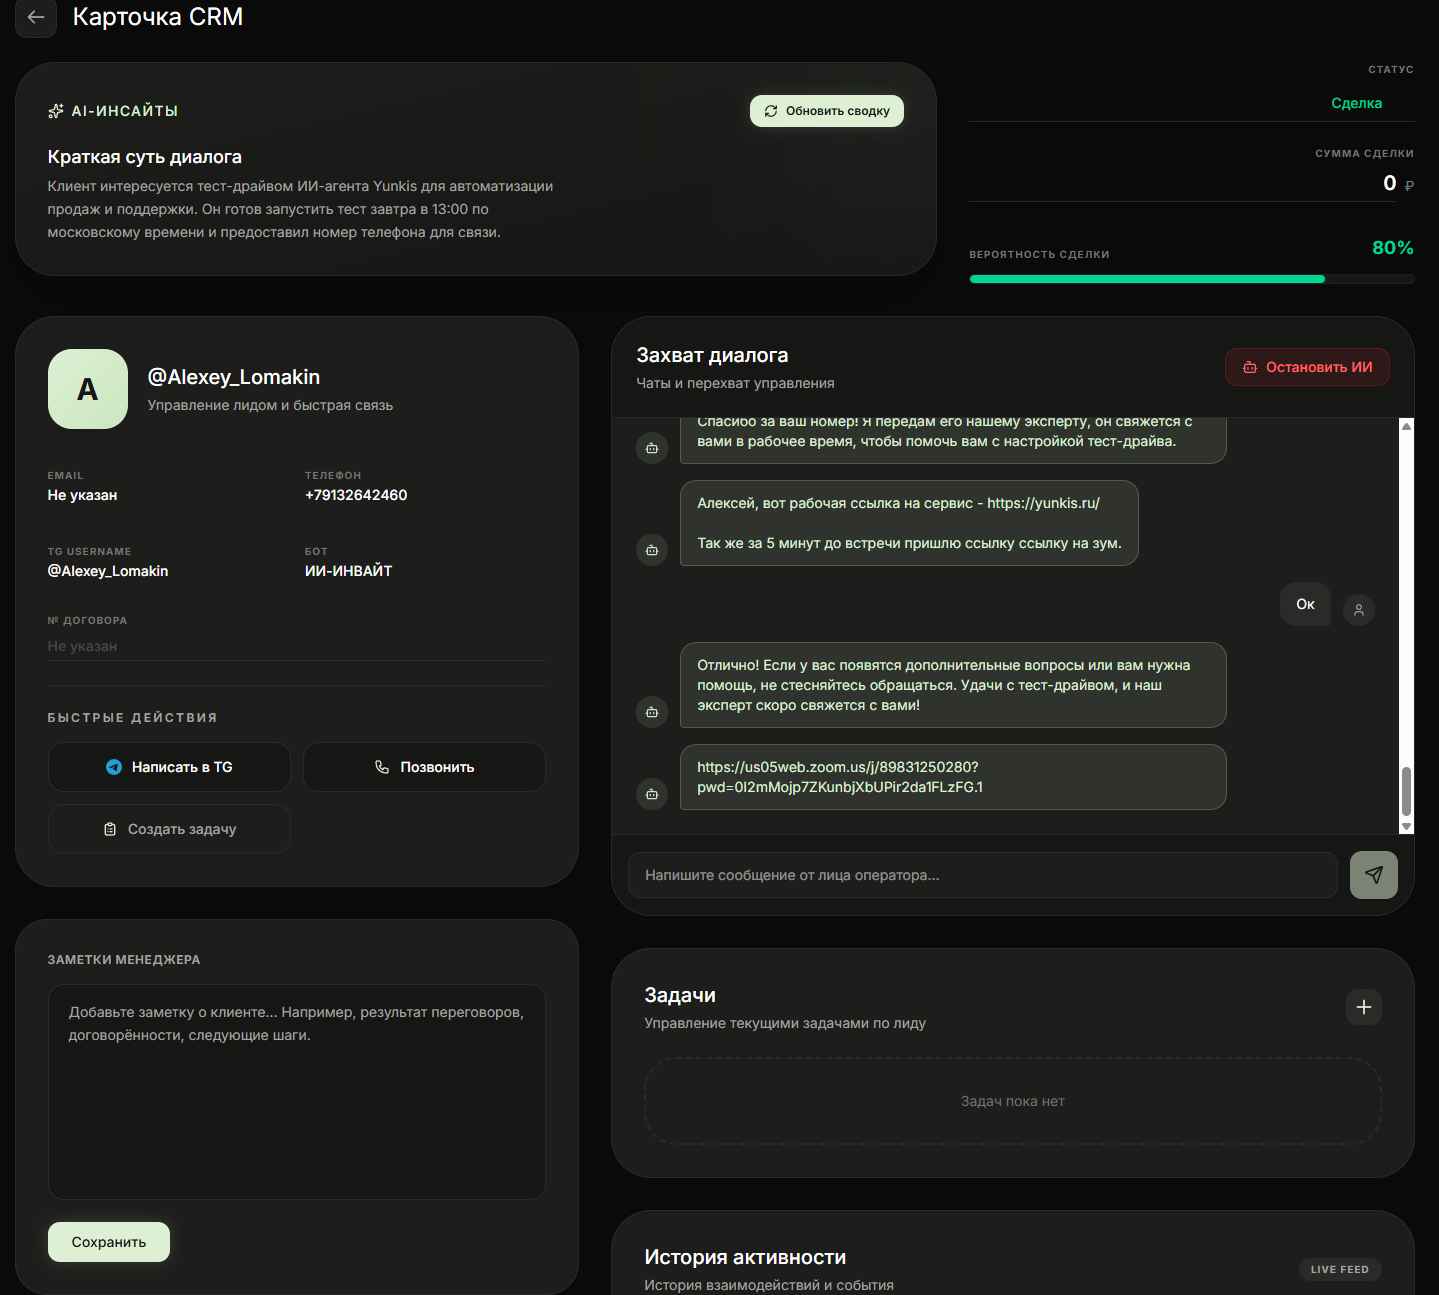Open Telegram chat via "Написать в TG"
The width and height of the screenshot is (1439, 1295).
[x=169, y=767]
